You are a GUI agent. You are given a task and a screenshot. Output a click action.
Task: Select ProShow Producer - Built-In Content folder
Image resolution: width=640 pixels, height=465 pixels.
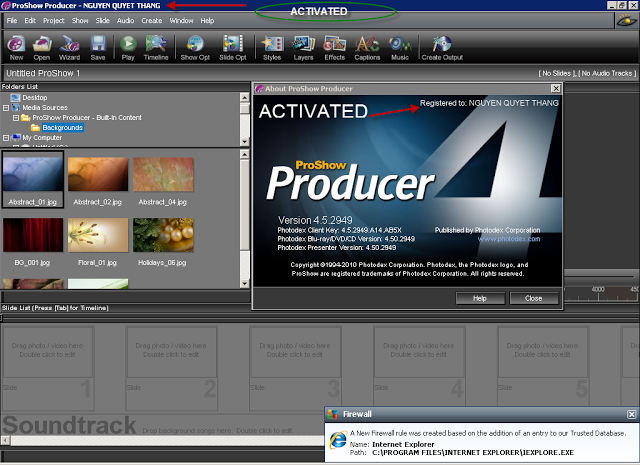pyautogui.click(x=87, y=118)
